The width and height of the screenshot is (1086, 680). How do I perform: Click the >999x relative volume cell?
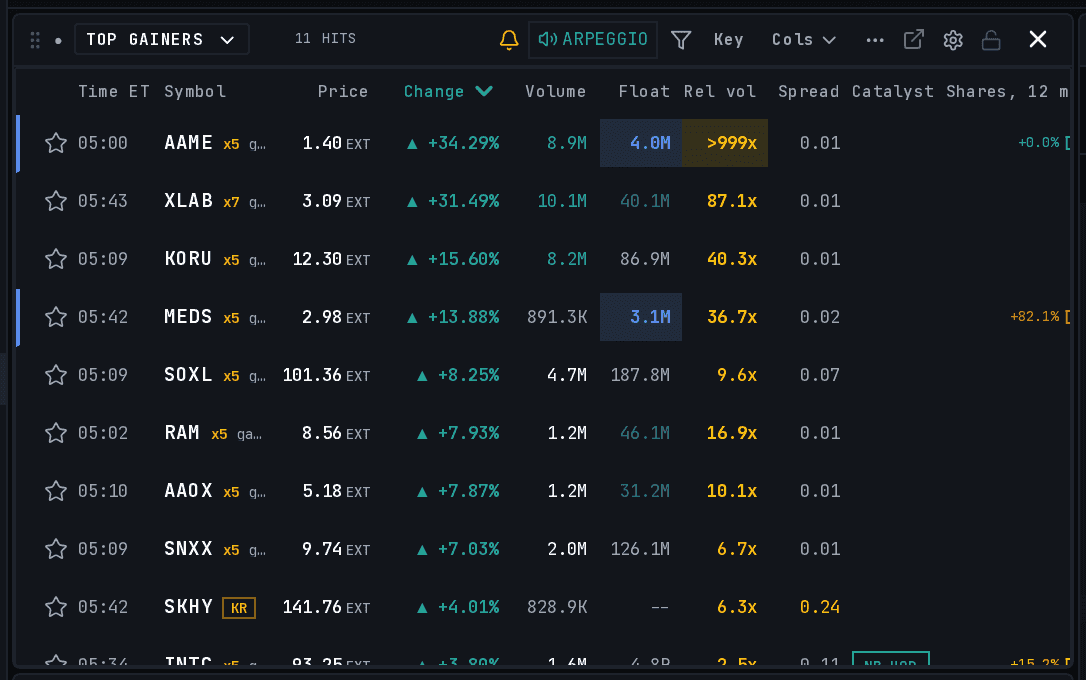pyautogui.click(x=725, y=143)
